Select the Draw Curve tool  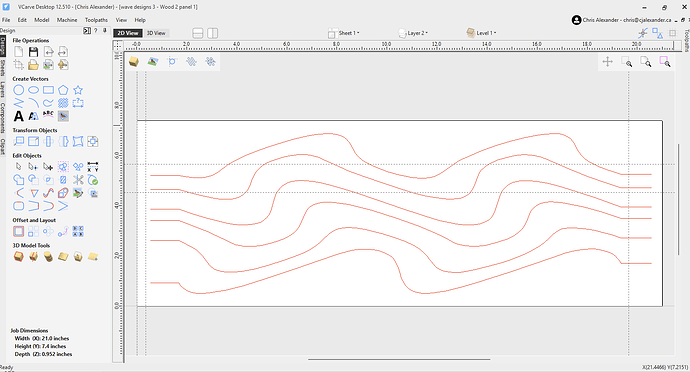click(x=48, y=103)
